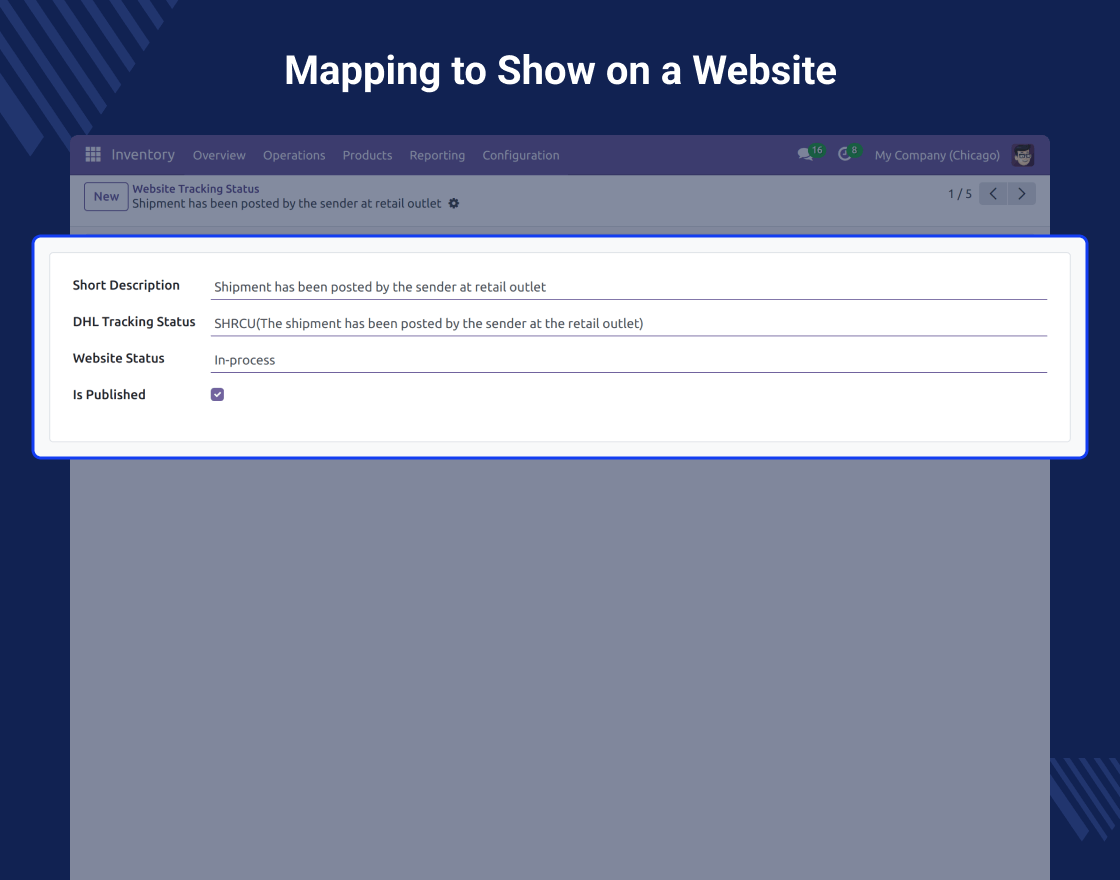Viewport: 1120px width, 880px height.
Task: Expand the Operations menu
Action: (x=294, y=155)
